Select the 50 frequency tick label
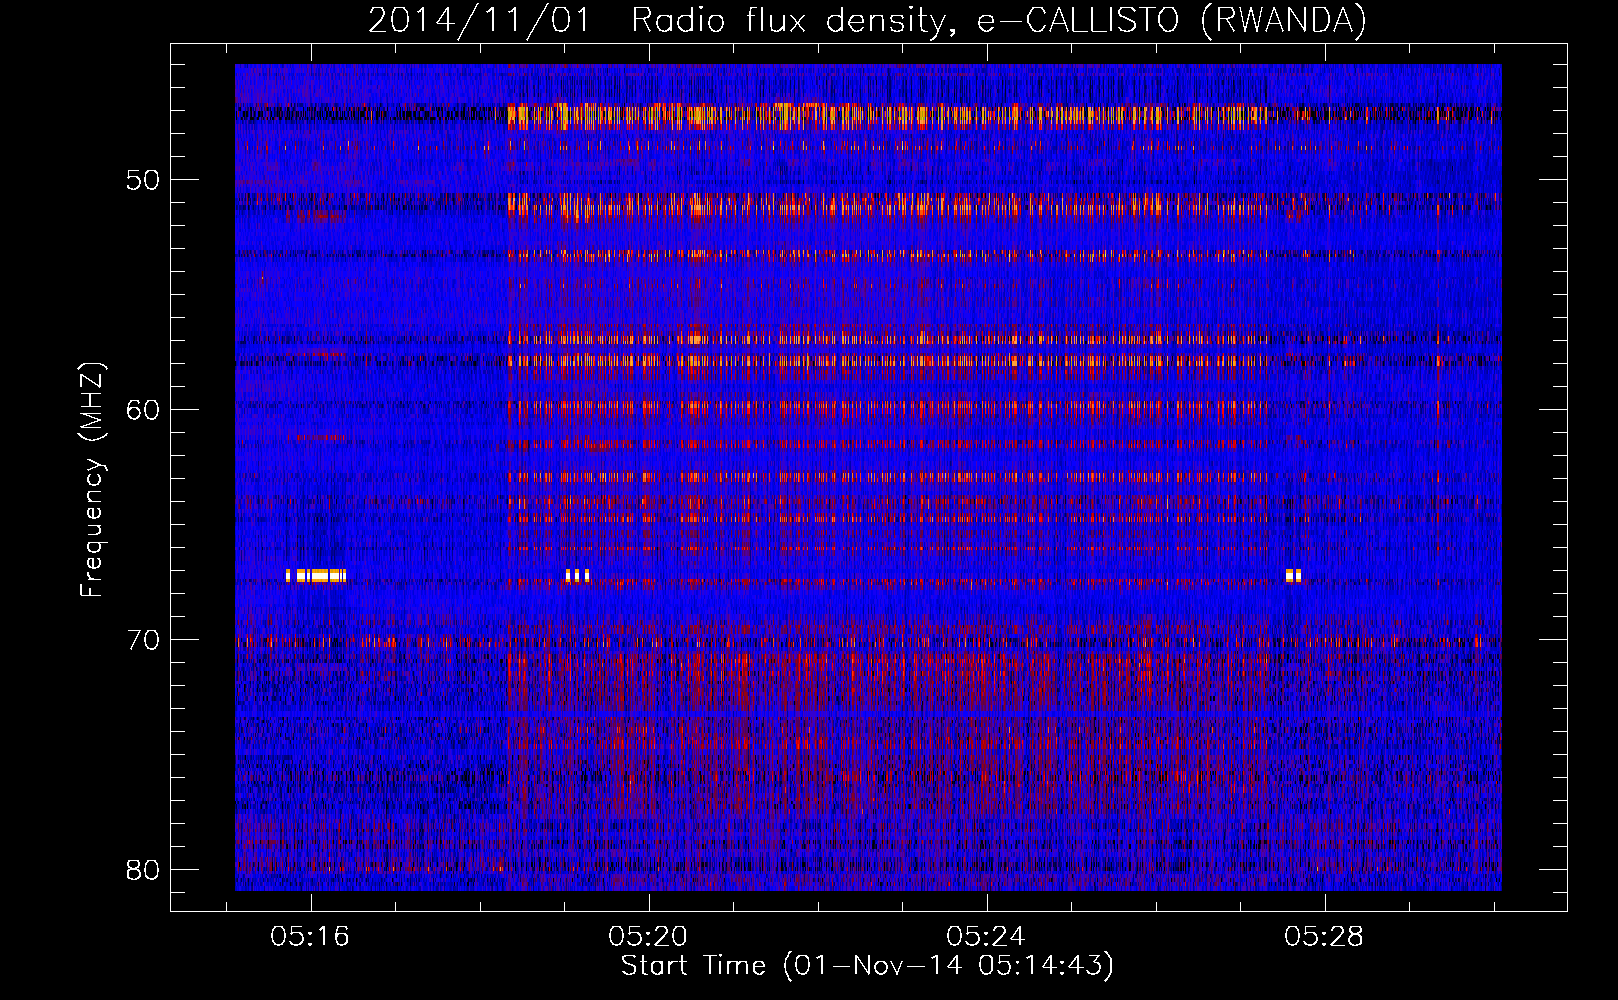Screen dimensions: 1618x1000 click(143, 180)
